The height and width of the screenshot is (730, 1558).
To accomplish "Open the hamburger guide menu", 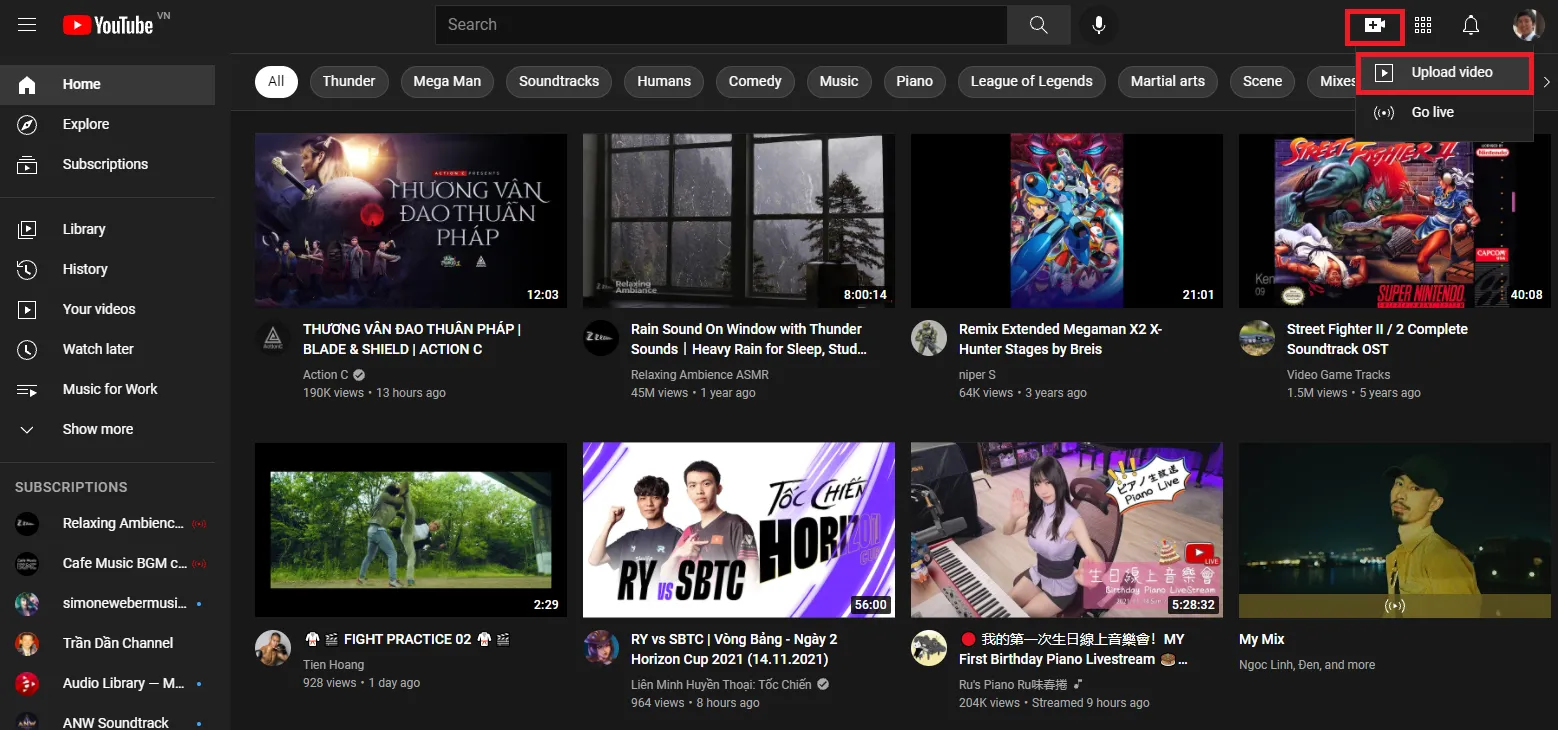I will 27,25.
